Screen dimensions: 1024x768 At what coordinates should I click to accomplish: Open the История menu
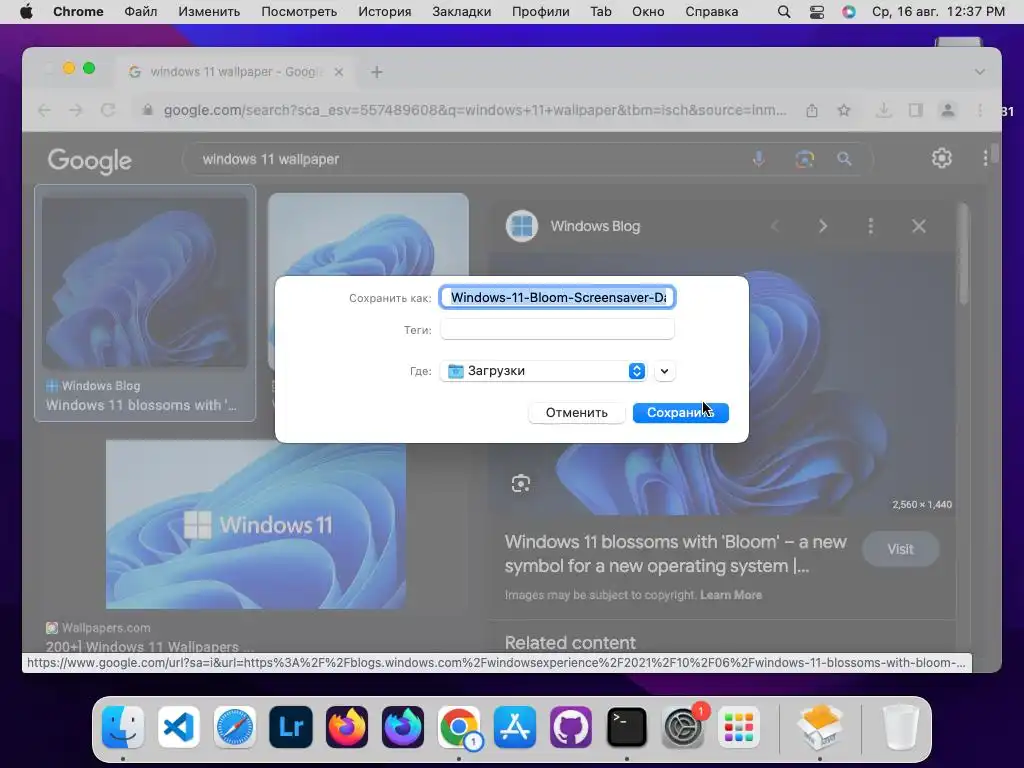pyautogui.click(x=385, y=12)
